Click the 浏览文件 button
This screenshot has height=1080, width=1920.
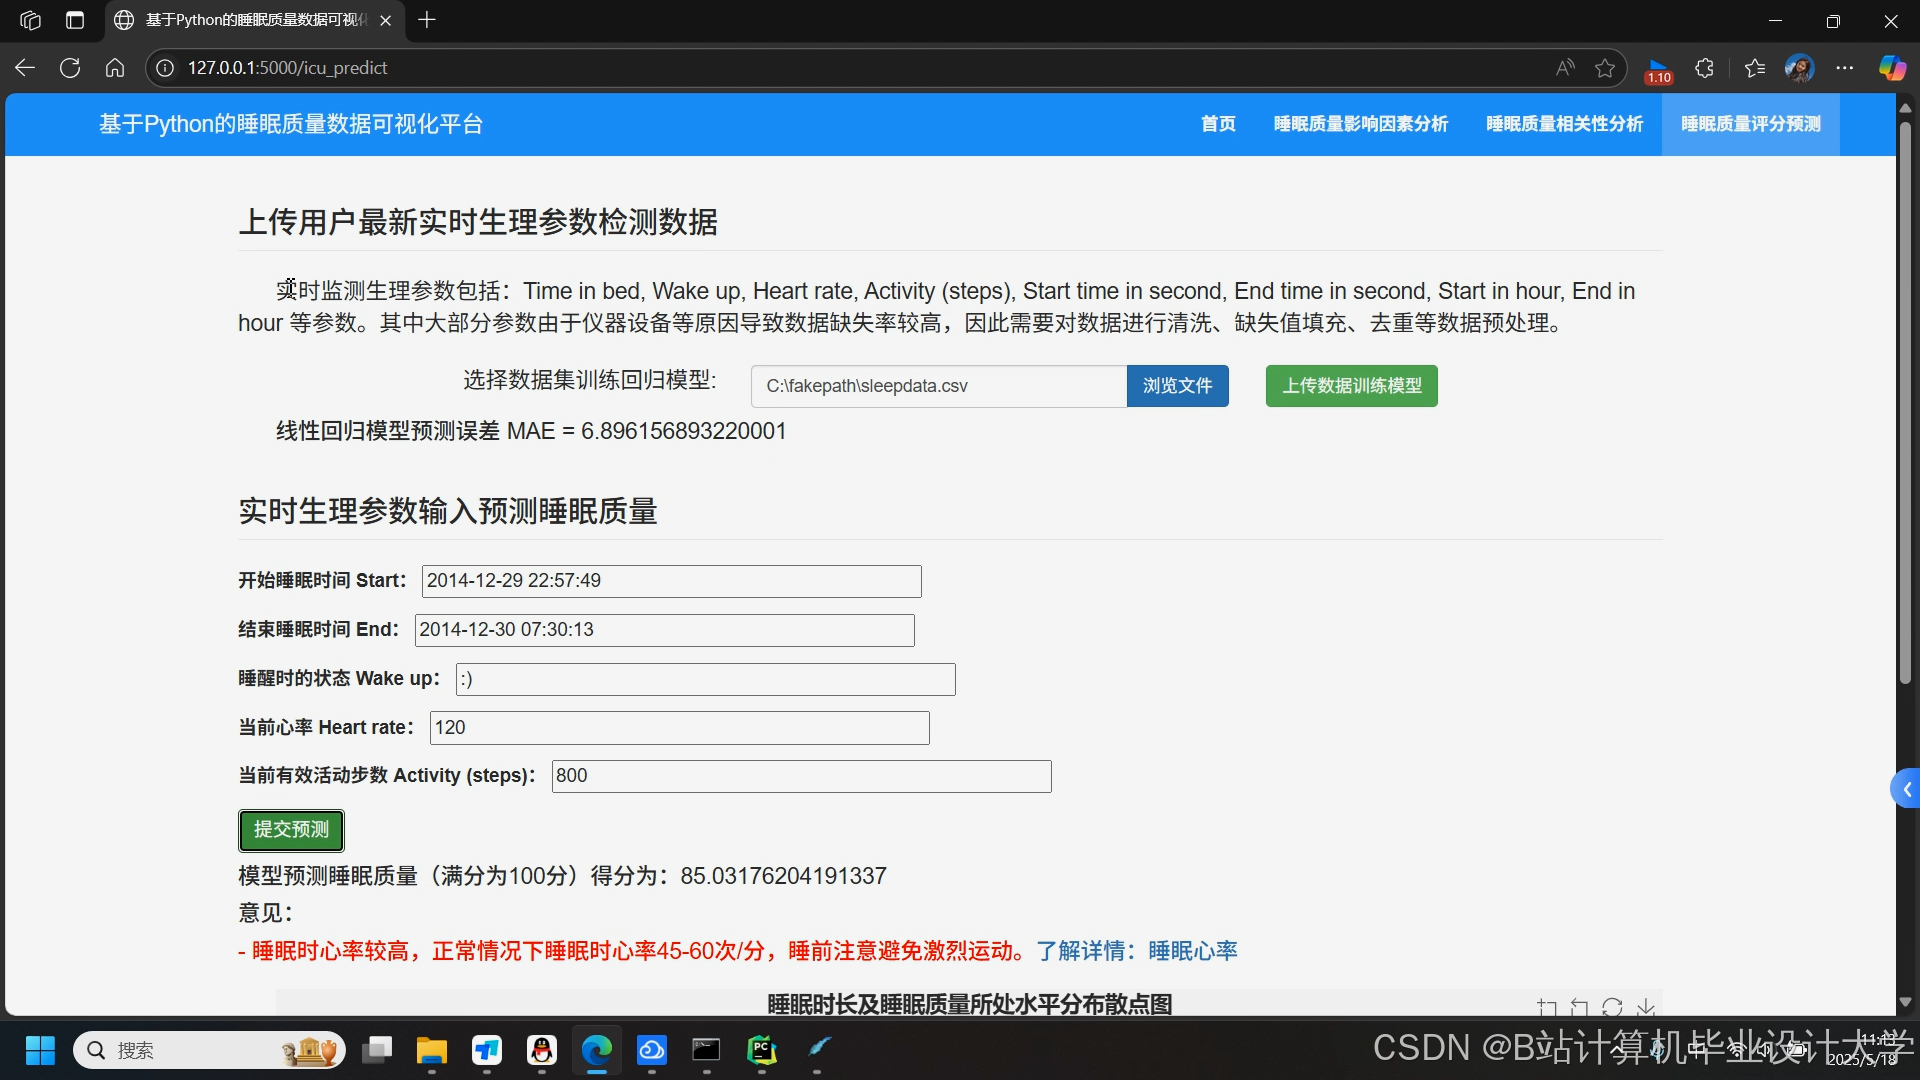[1177, 386]
